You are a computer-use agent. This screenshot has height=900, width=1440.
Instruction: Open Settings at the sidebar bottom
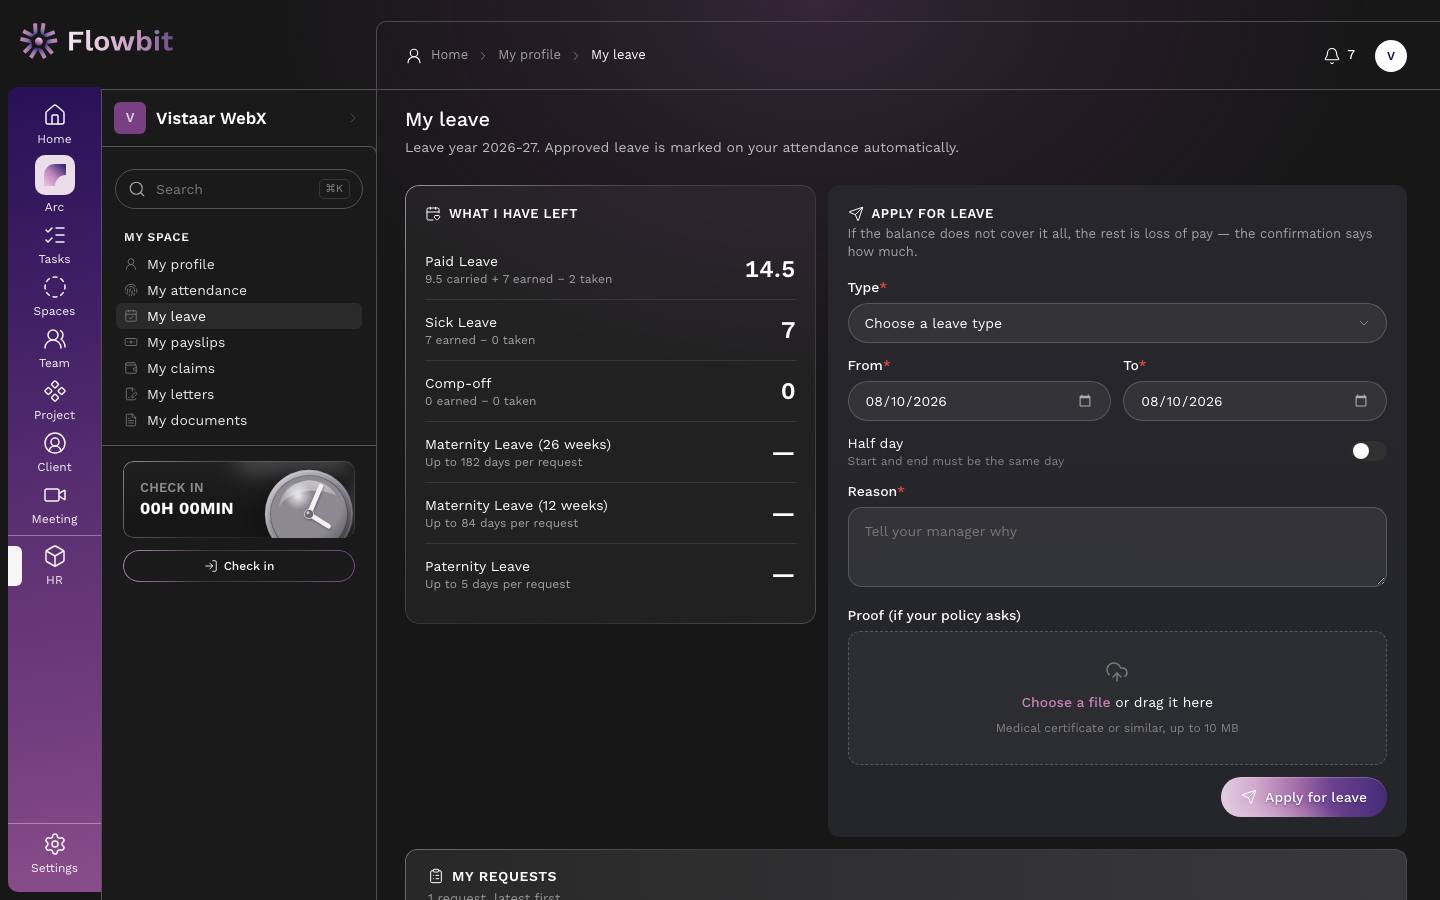pyautogui.click(x=54, y=854)
